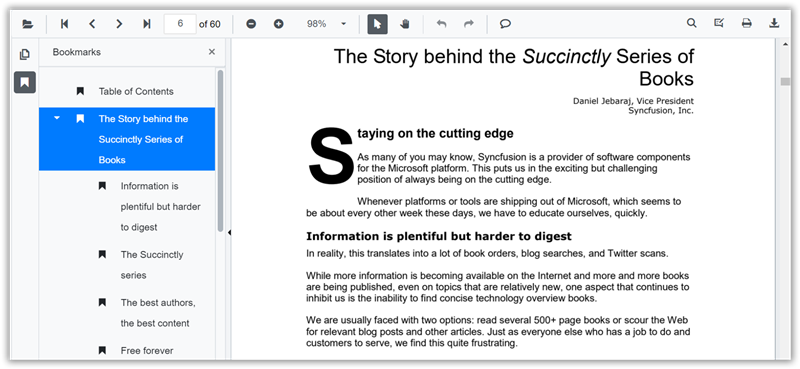Viewport: 800px width, 369px height.
Task: Click the heading Information is plentiful but harder to digest
Action: coord(439,236)
